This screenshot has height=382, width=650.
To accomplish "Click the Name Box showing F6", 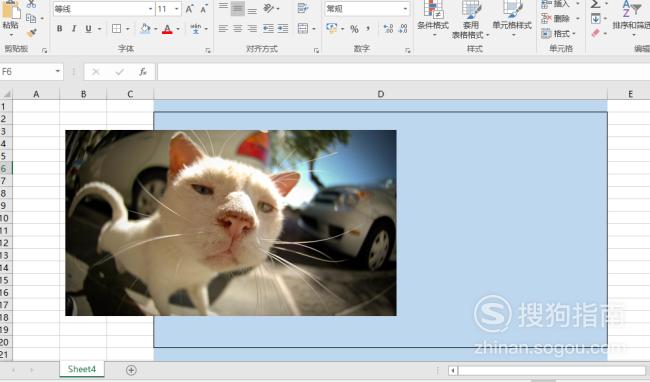I will point(32,72).
